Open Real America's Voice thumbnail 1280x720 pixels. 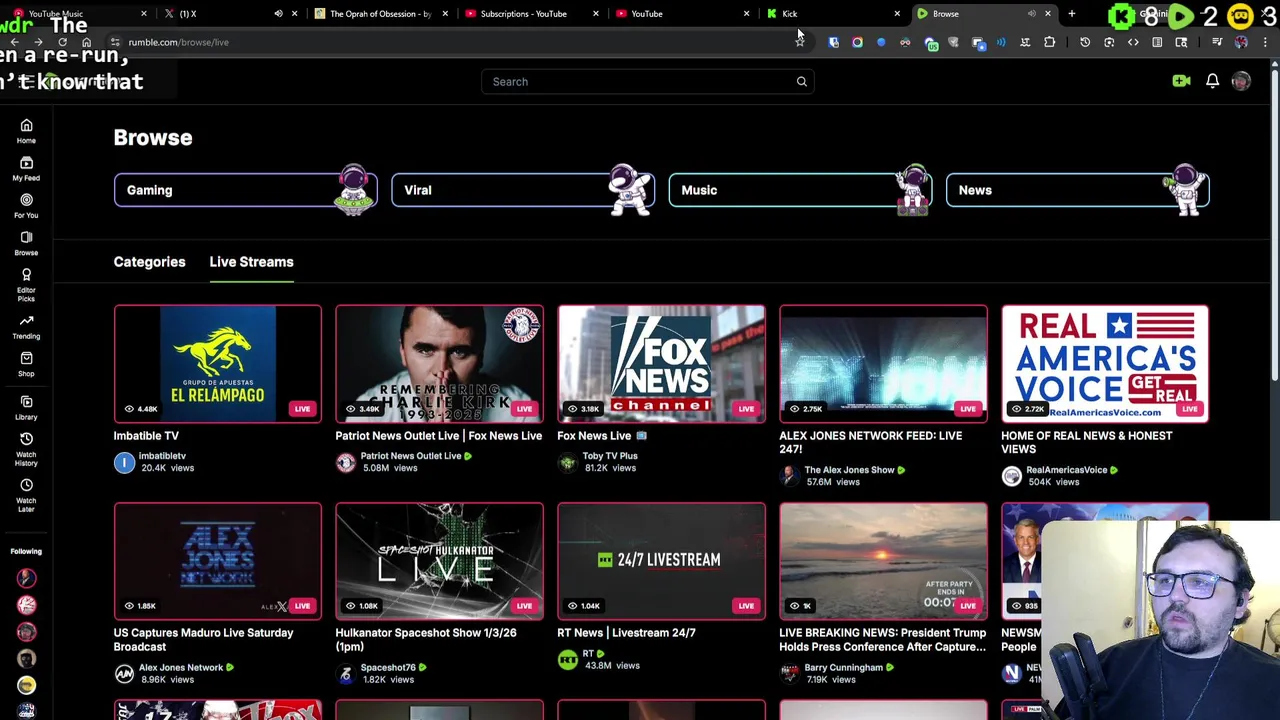pyautogui.click(x=1105, y=364)
